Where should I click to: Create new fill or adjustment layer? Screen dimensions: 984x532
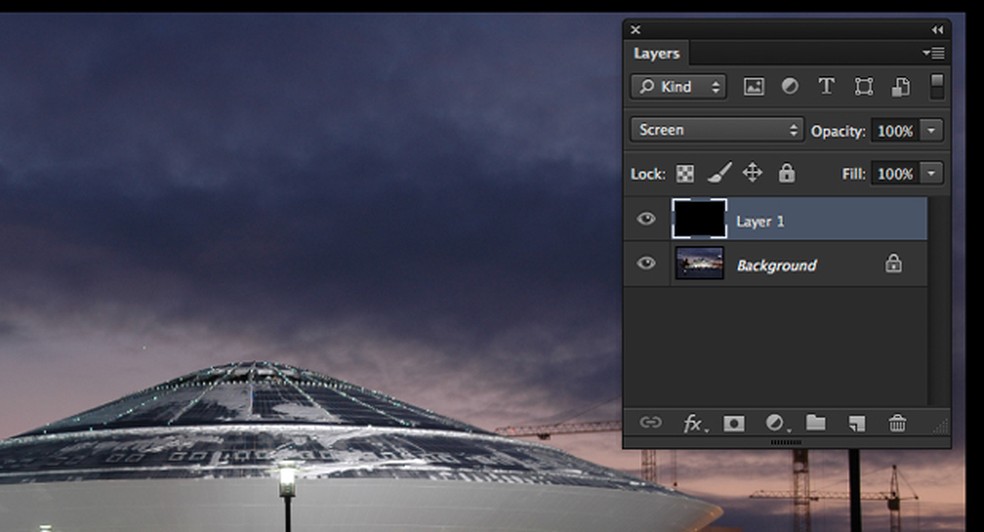777,423
